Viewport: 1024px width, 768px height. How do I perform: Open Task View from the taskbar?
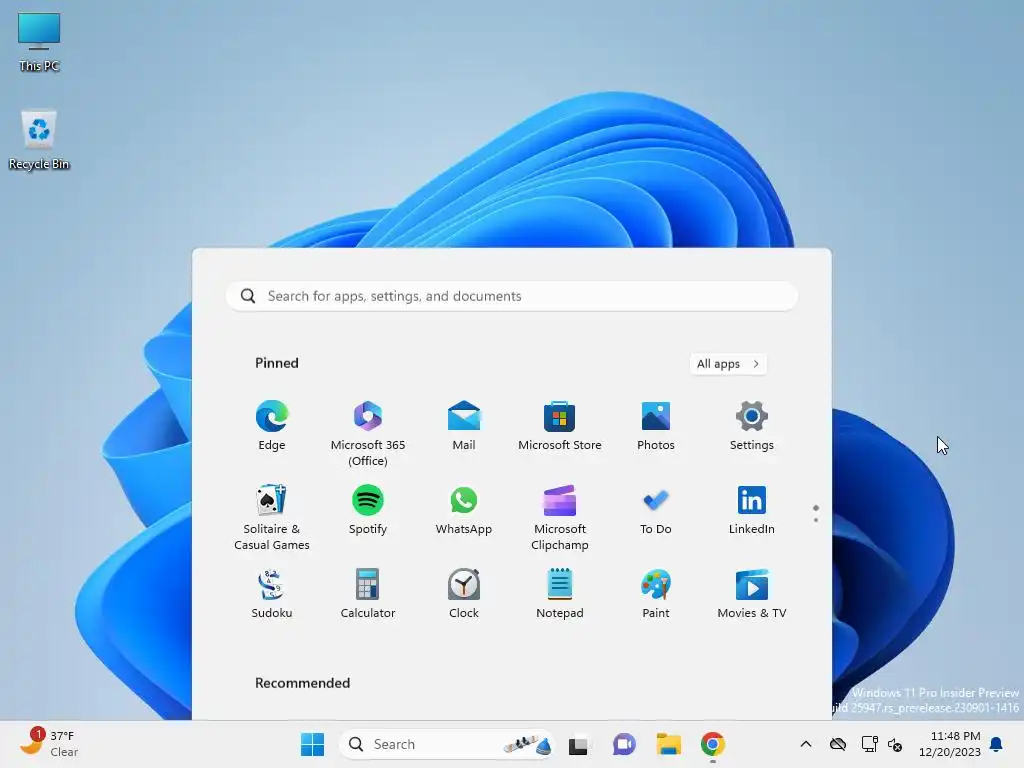pyautogui.click(x=578, y=744)
